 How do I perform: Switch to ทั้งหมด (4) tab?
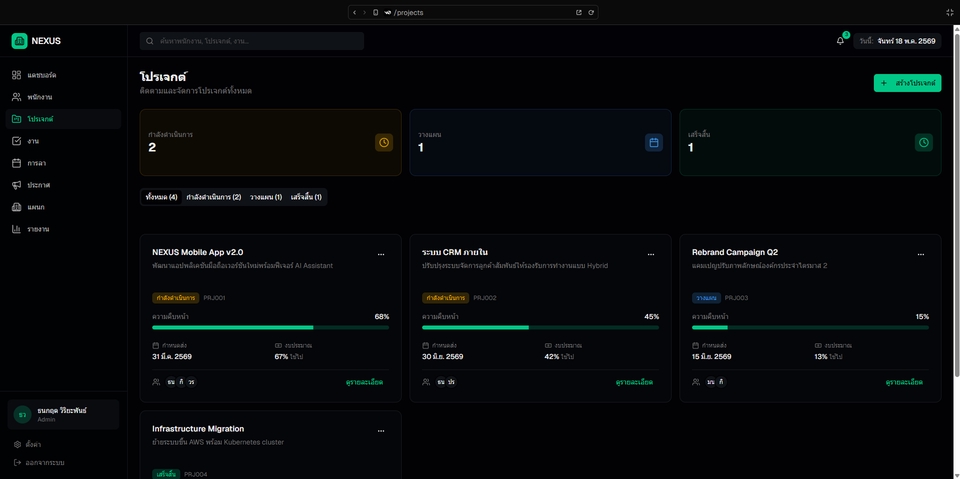click(x=162, y=197)
